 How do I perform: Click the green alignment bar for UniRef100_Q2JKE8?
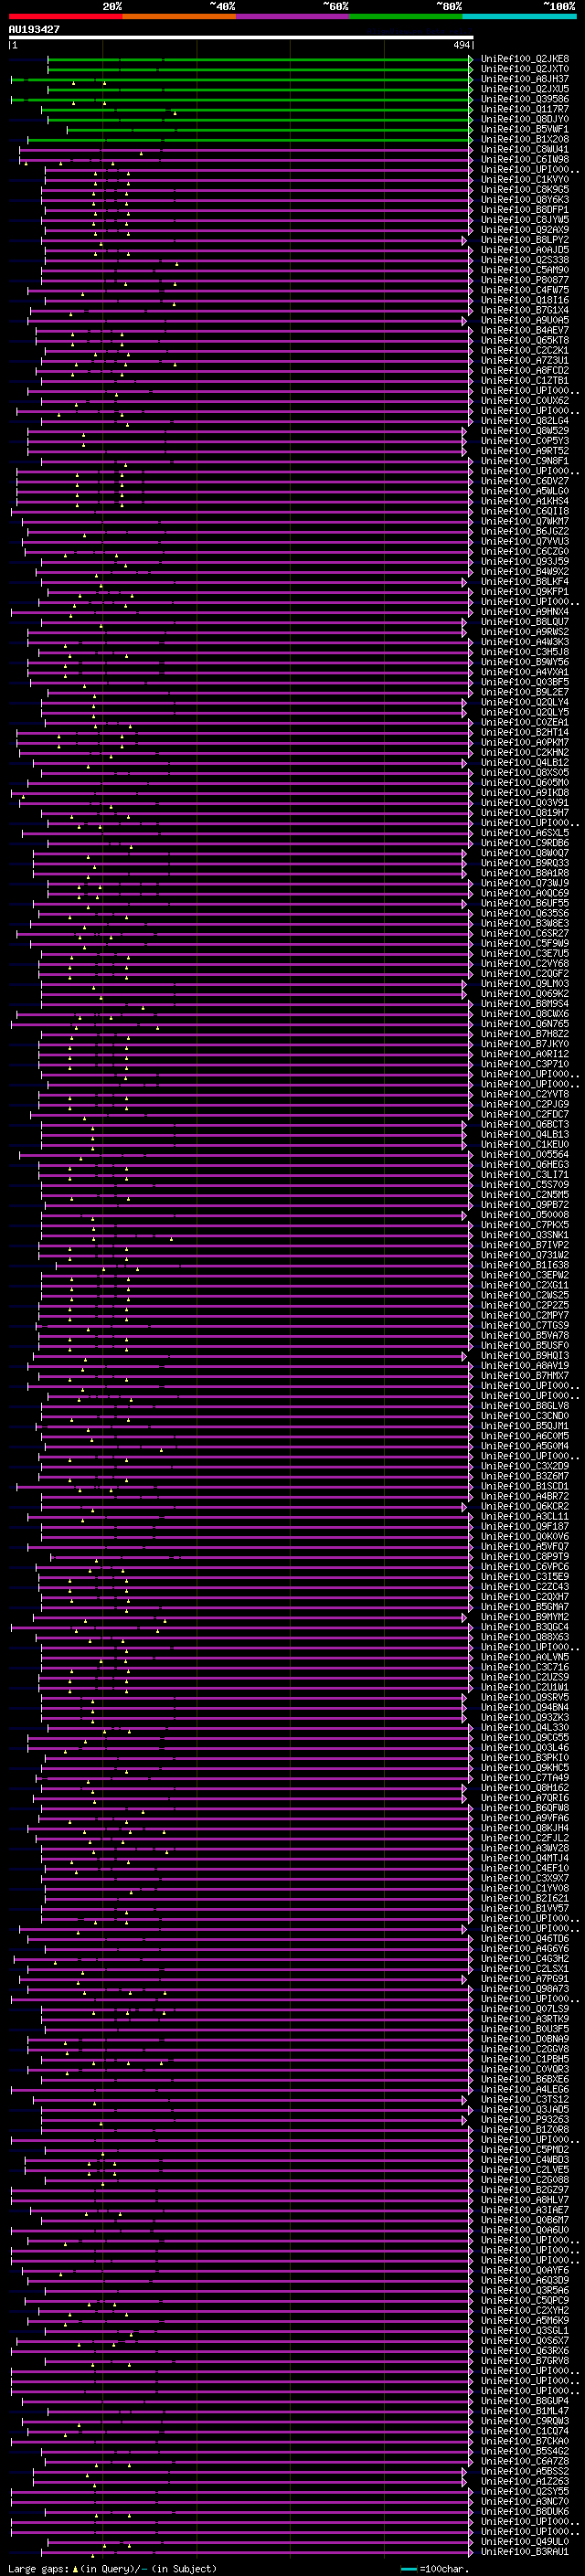[x=260, y=59]
